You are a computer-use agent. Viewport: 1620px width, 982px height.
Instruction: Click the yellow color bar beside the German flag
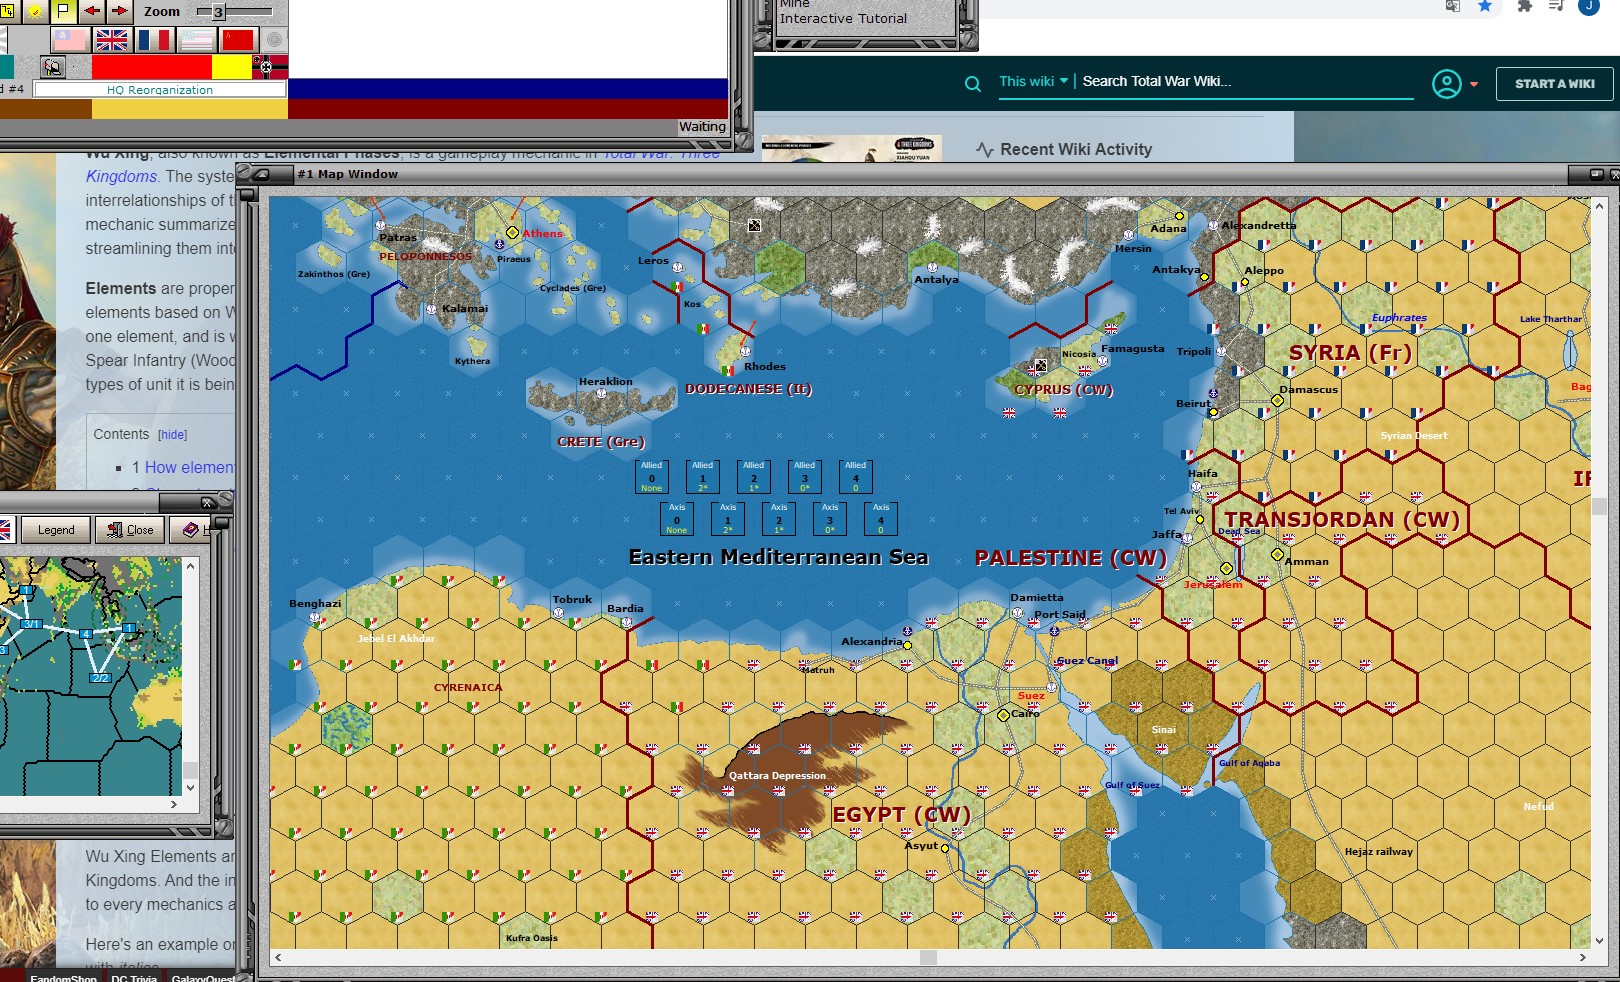point(232,67)
